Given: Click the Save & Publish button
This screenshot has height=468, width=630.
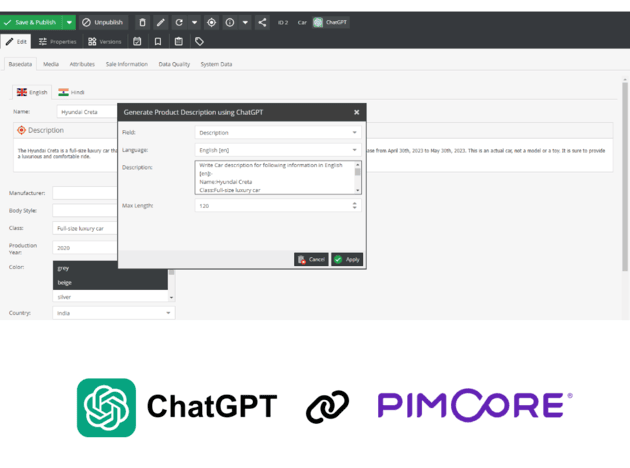Looking at the screenshot, I should point(31,22).
